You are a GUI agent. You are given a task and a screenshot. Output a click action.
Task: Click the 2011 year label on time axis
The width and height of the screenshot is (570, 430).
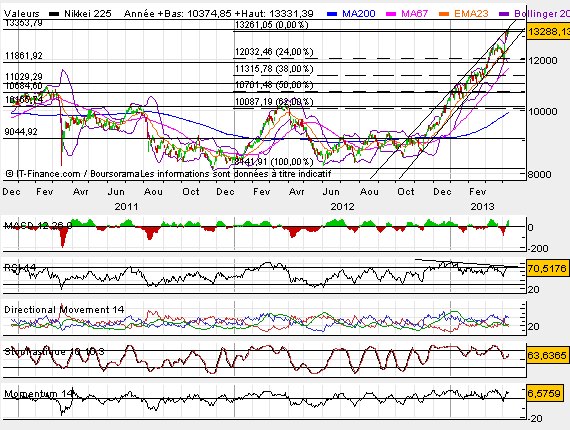pos(126,206)
